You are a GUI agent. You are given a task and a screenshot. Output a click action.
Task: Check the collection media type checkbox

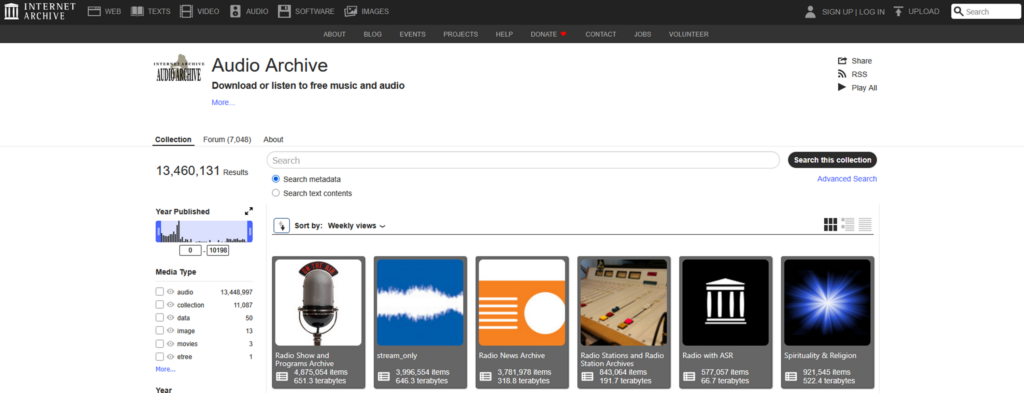click(160, 305)
